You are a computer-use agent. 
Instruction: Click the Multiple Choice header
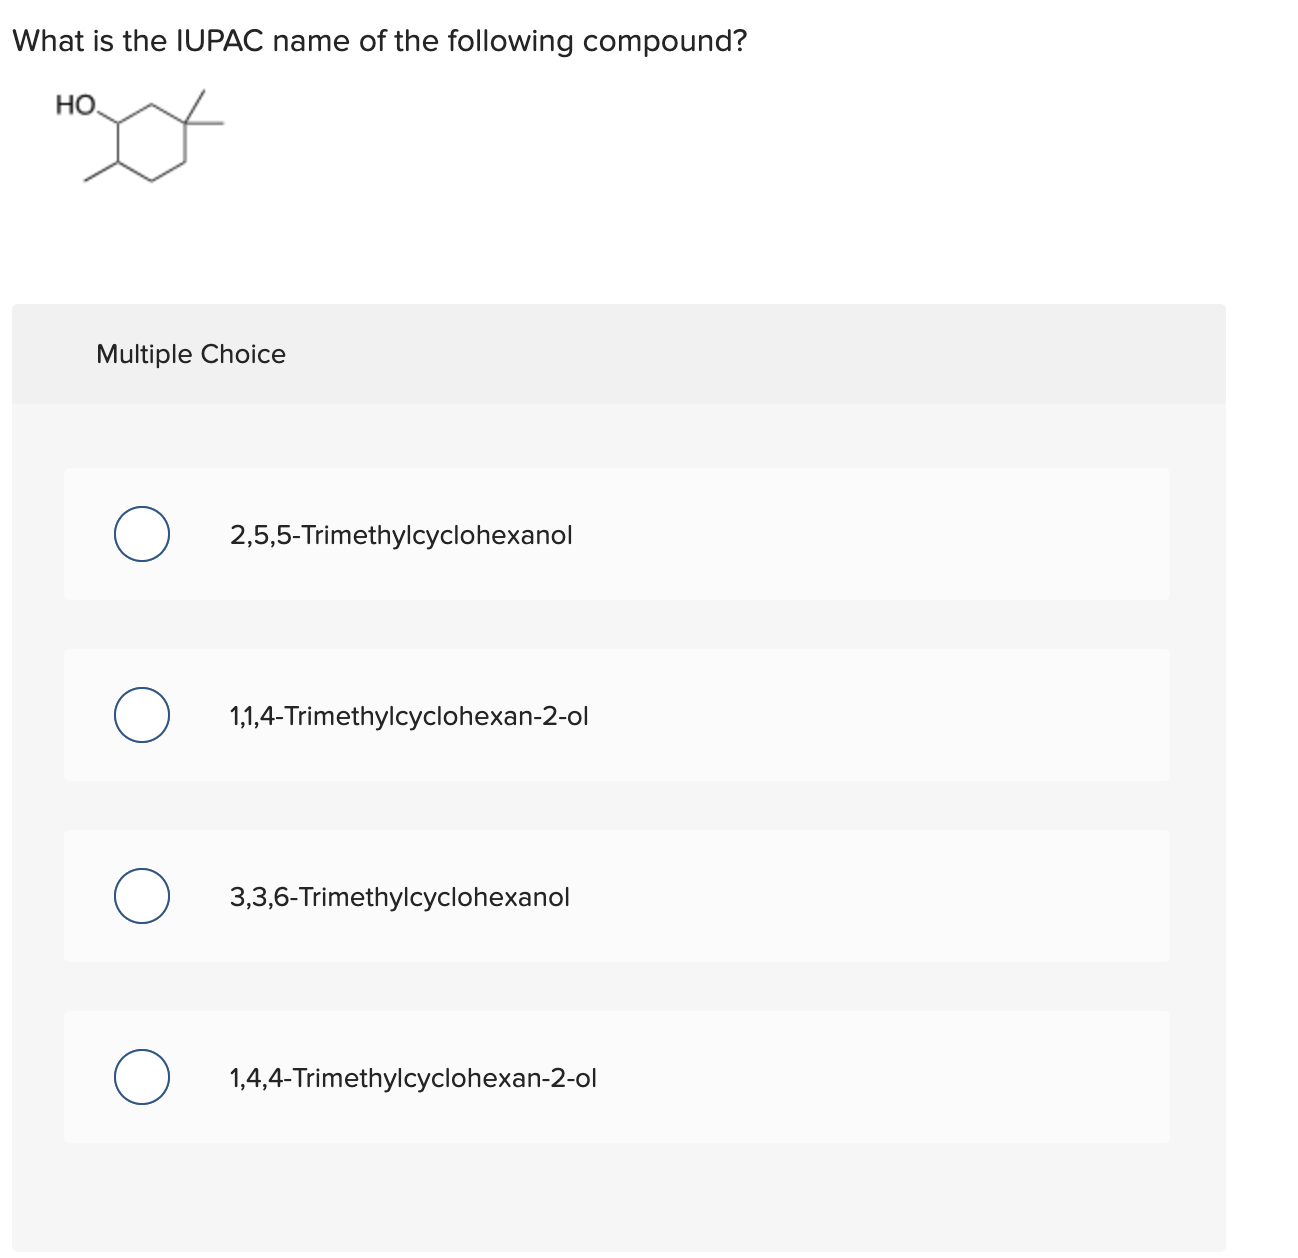pos(191,353)
